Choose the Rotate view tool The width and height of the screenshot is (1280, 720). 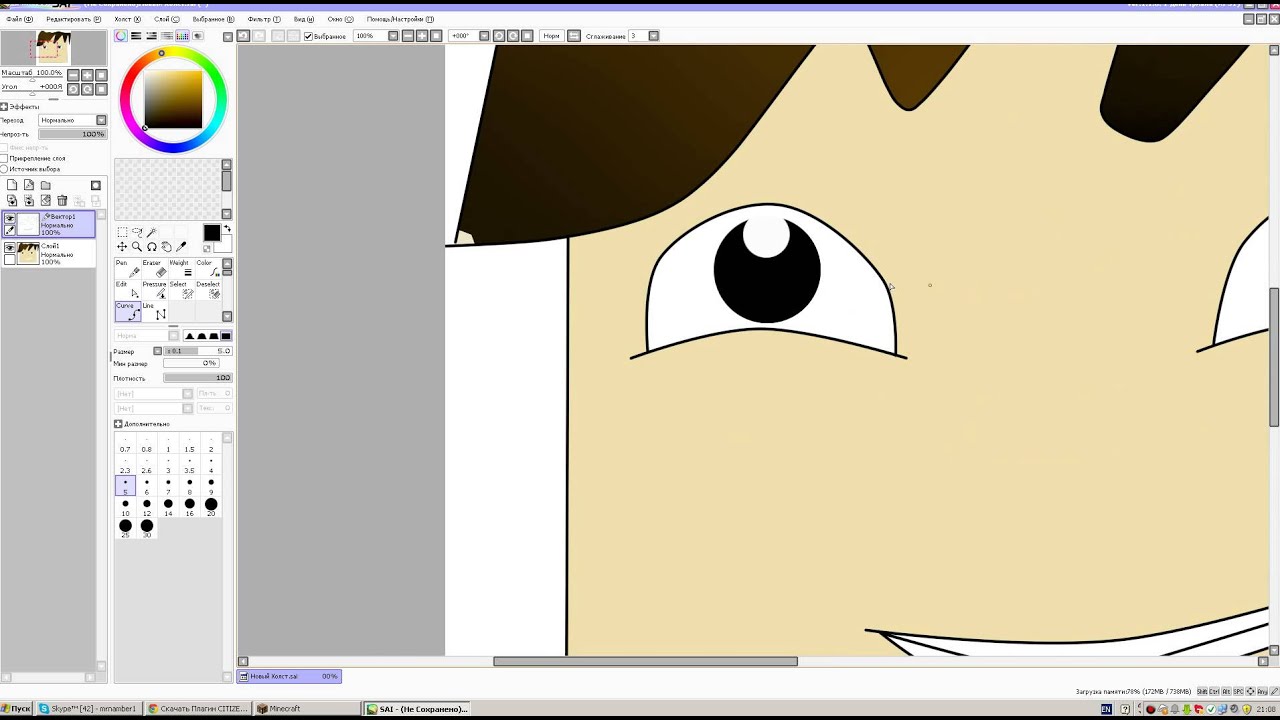pyautogui.click(x=152, y=247)
